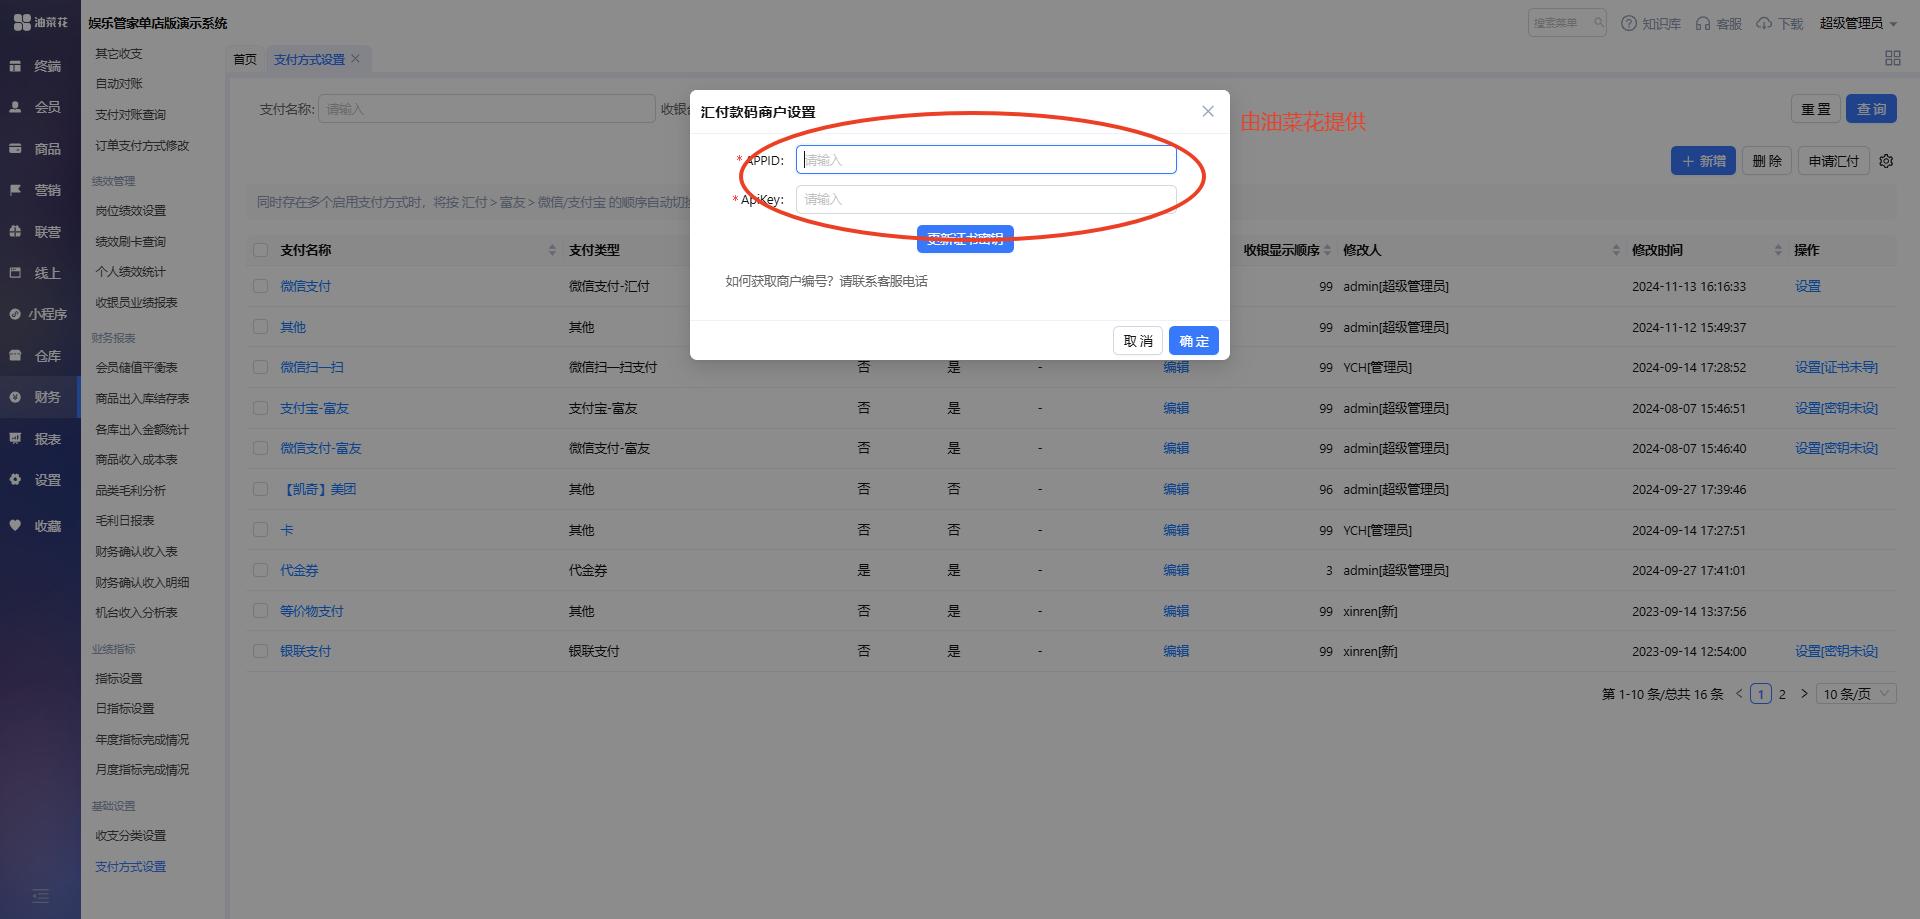Open 自动对账 menu item
This screenshot has height=919, width=1920.
[119, 84]
